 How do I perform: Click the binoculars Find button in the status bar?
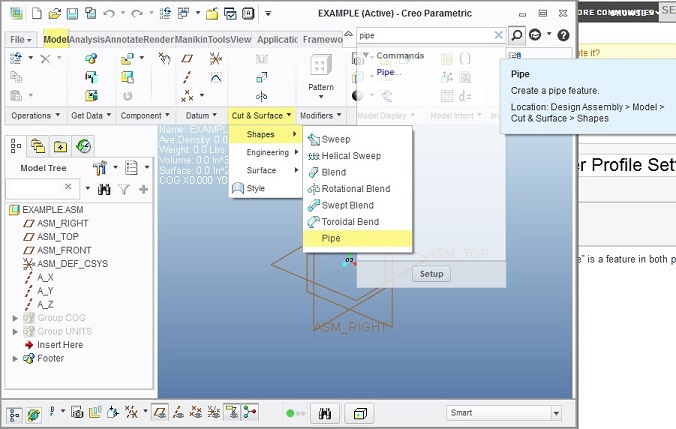coord(325,414)
